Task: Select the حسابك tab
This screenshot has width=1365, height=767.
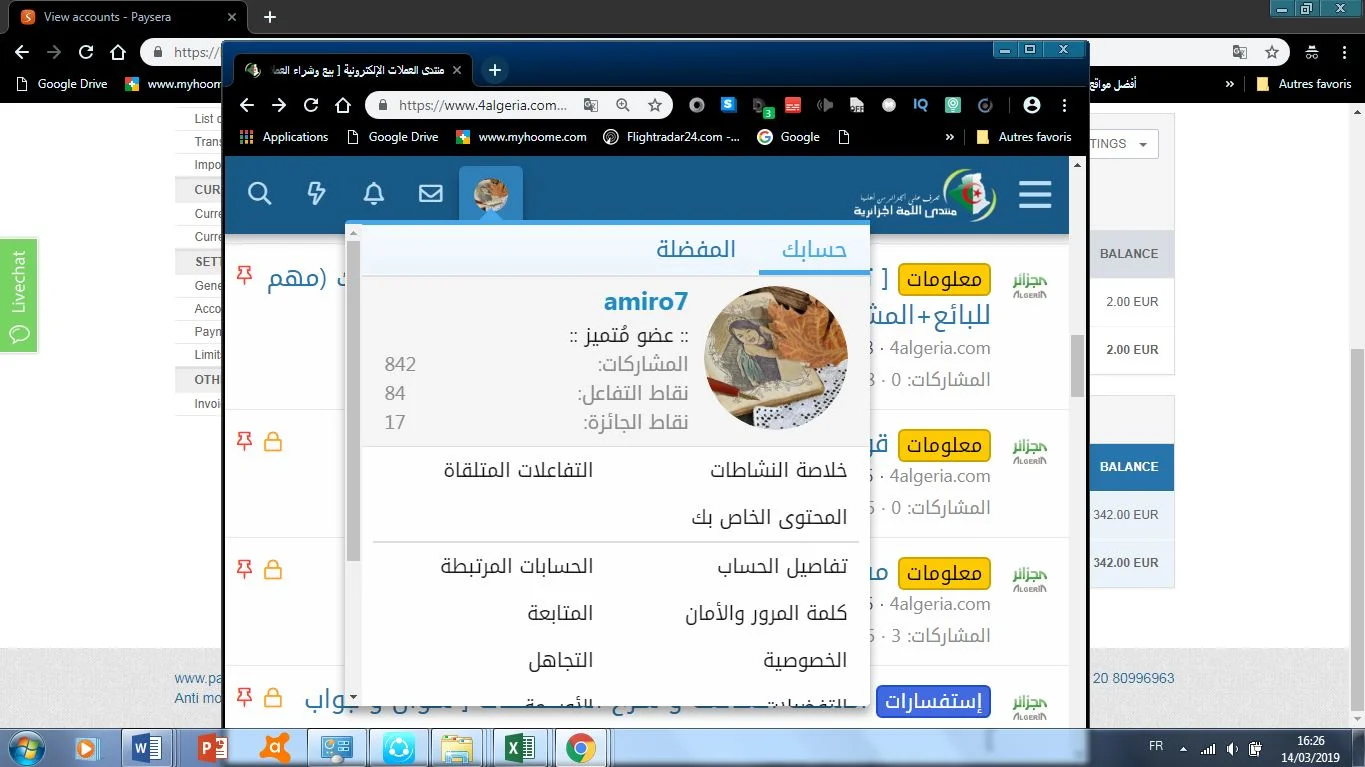Action: (x=814, y=249)
